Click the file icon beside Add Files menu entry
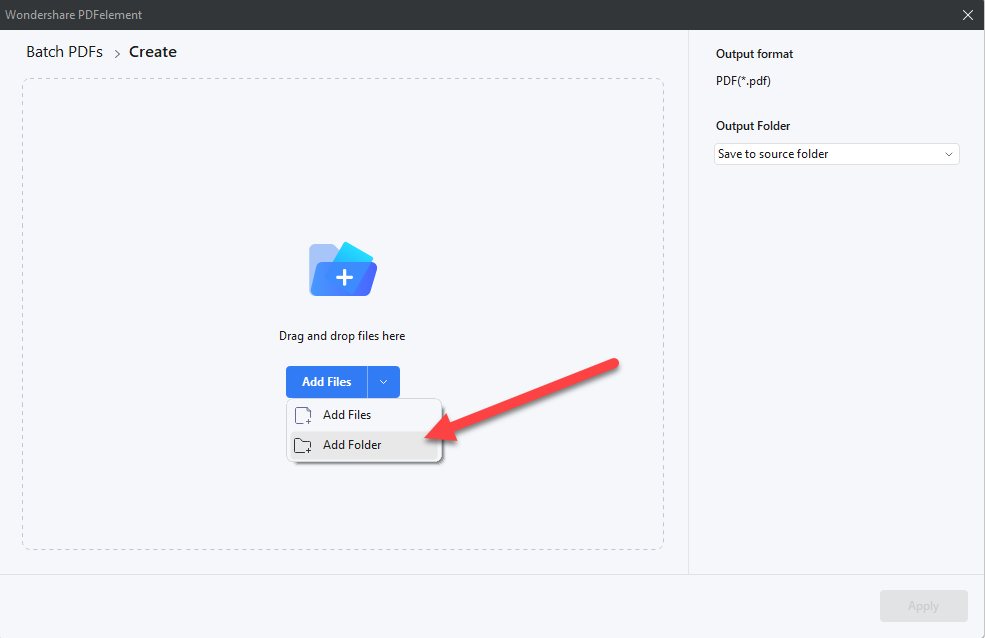The image size is (985, 638). click(x=303, y=415)
